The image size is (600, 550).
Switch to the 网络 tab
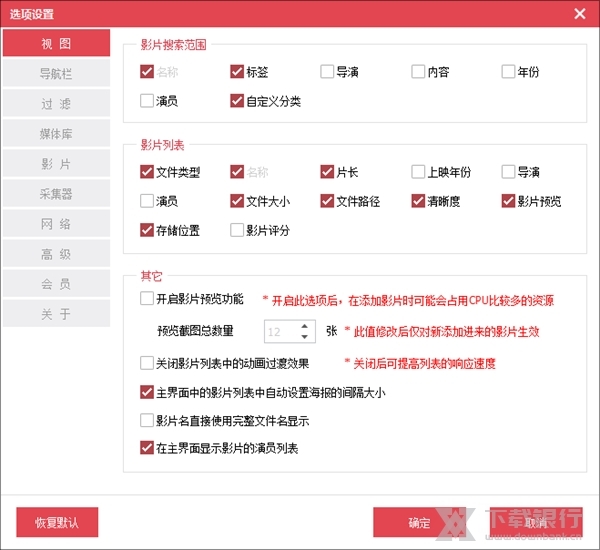click(x=56, y=224)
